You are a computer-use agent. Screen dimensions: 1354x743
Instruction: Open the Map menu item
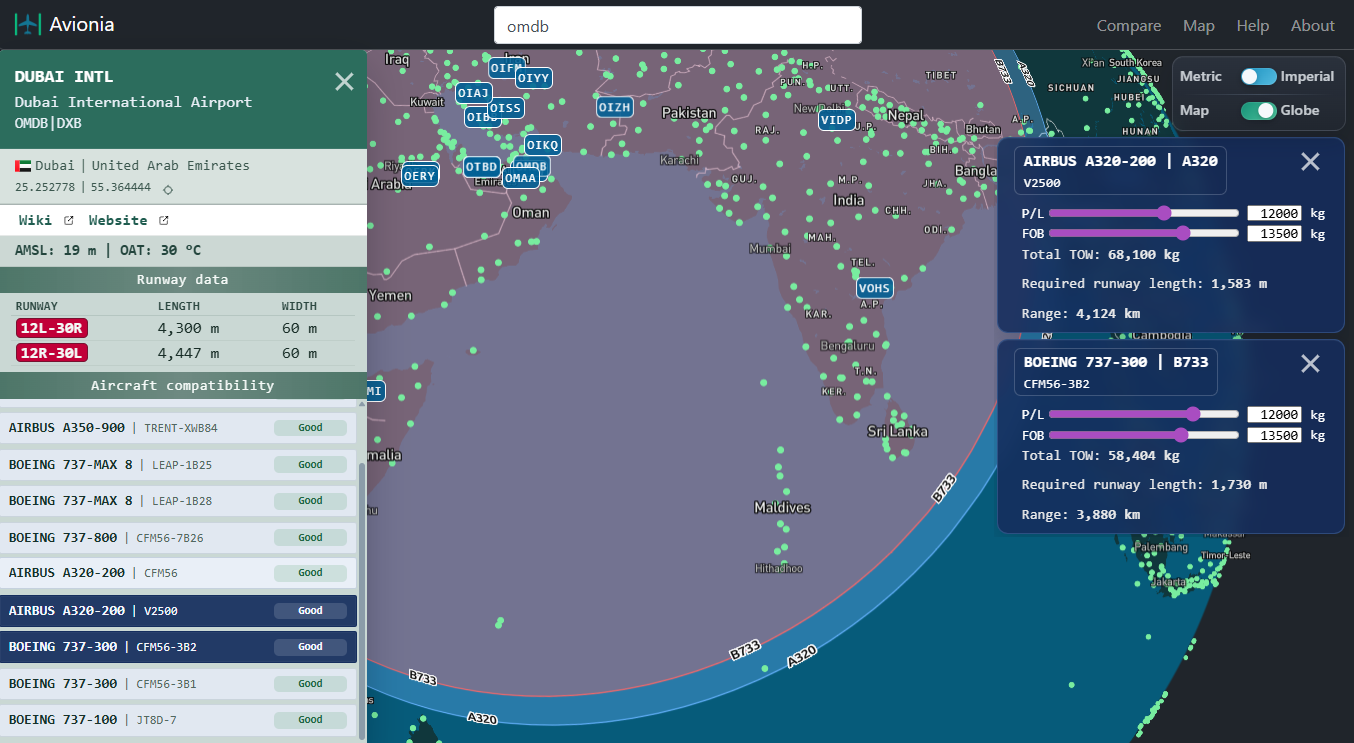coord(1199,26)
